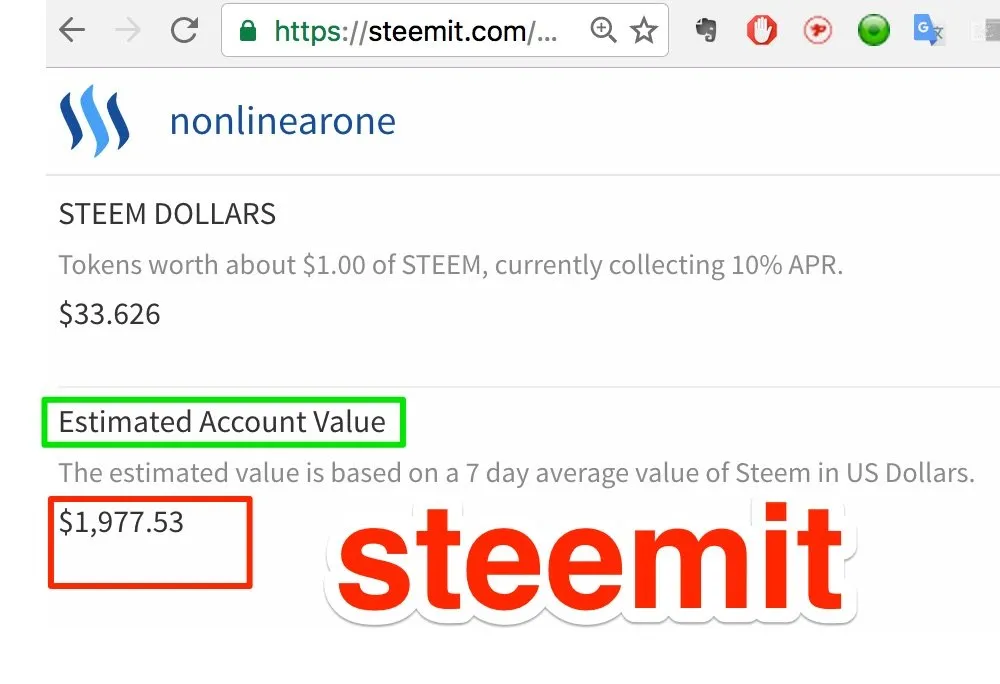Screen dimensions: 1000x684
Task: Open the nonlinearone profile link
Action: point(283,121)
